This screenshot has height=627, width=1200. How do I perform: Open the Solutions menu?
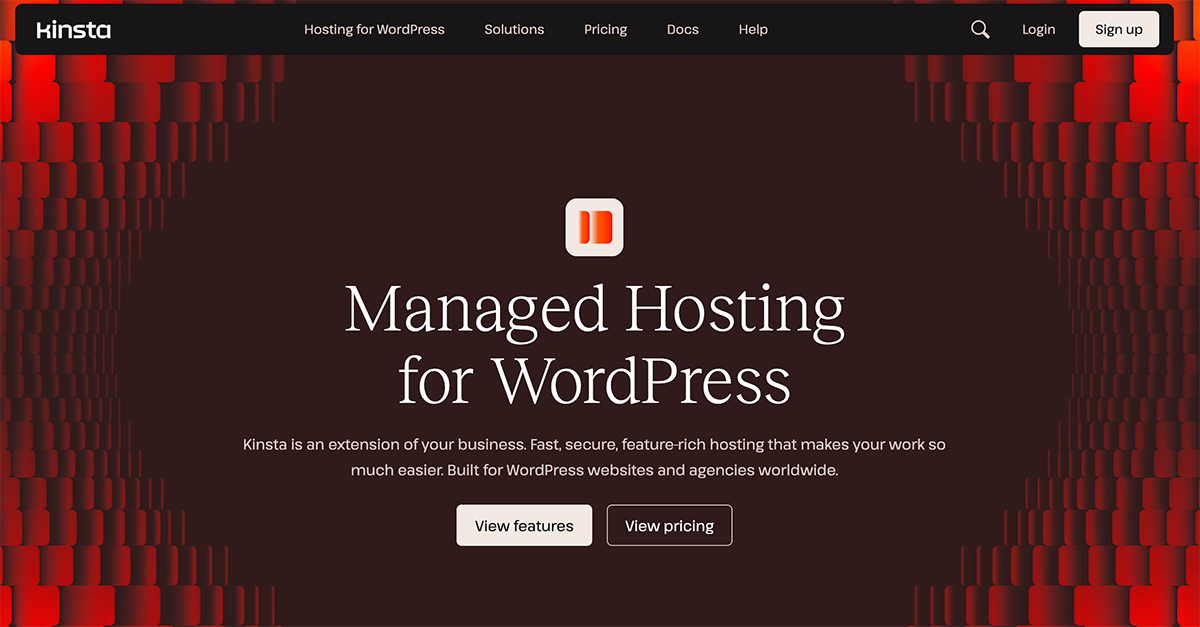tap(514, 30)
